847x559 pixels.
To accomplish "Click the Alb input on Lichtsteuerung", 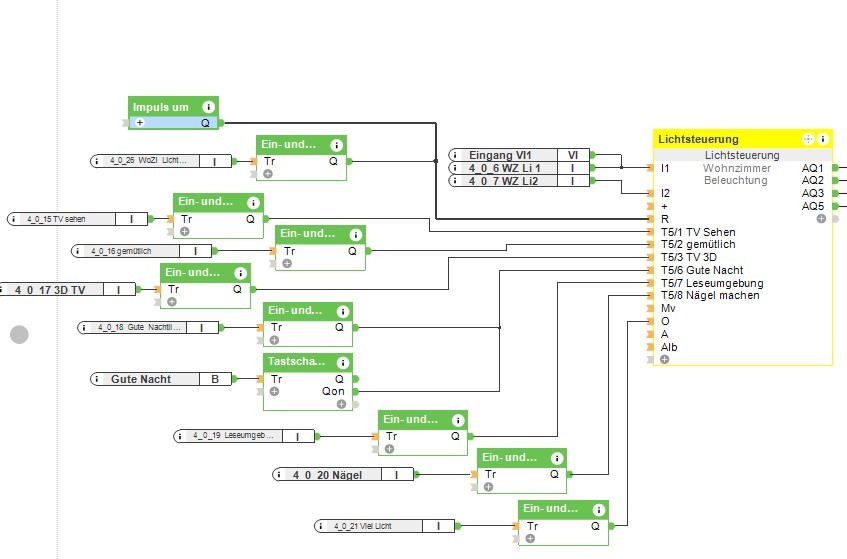I will click(x=669, y=347).
